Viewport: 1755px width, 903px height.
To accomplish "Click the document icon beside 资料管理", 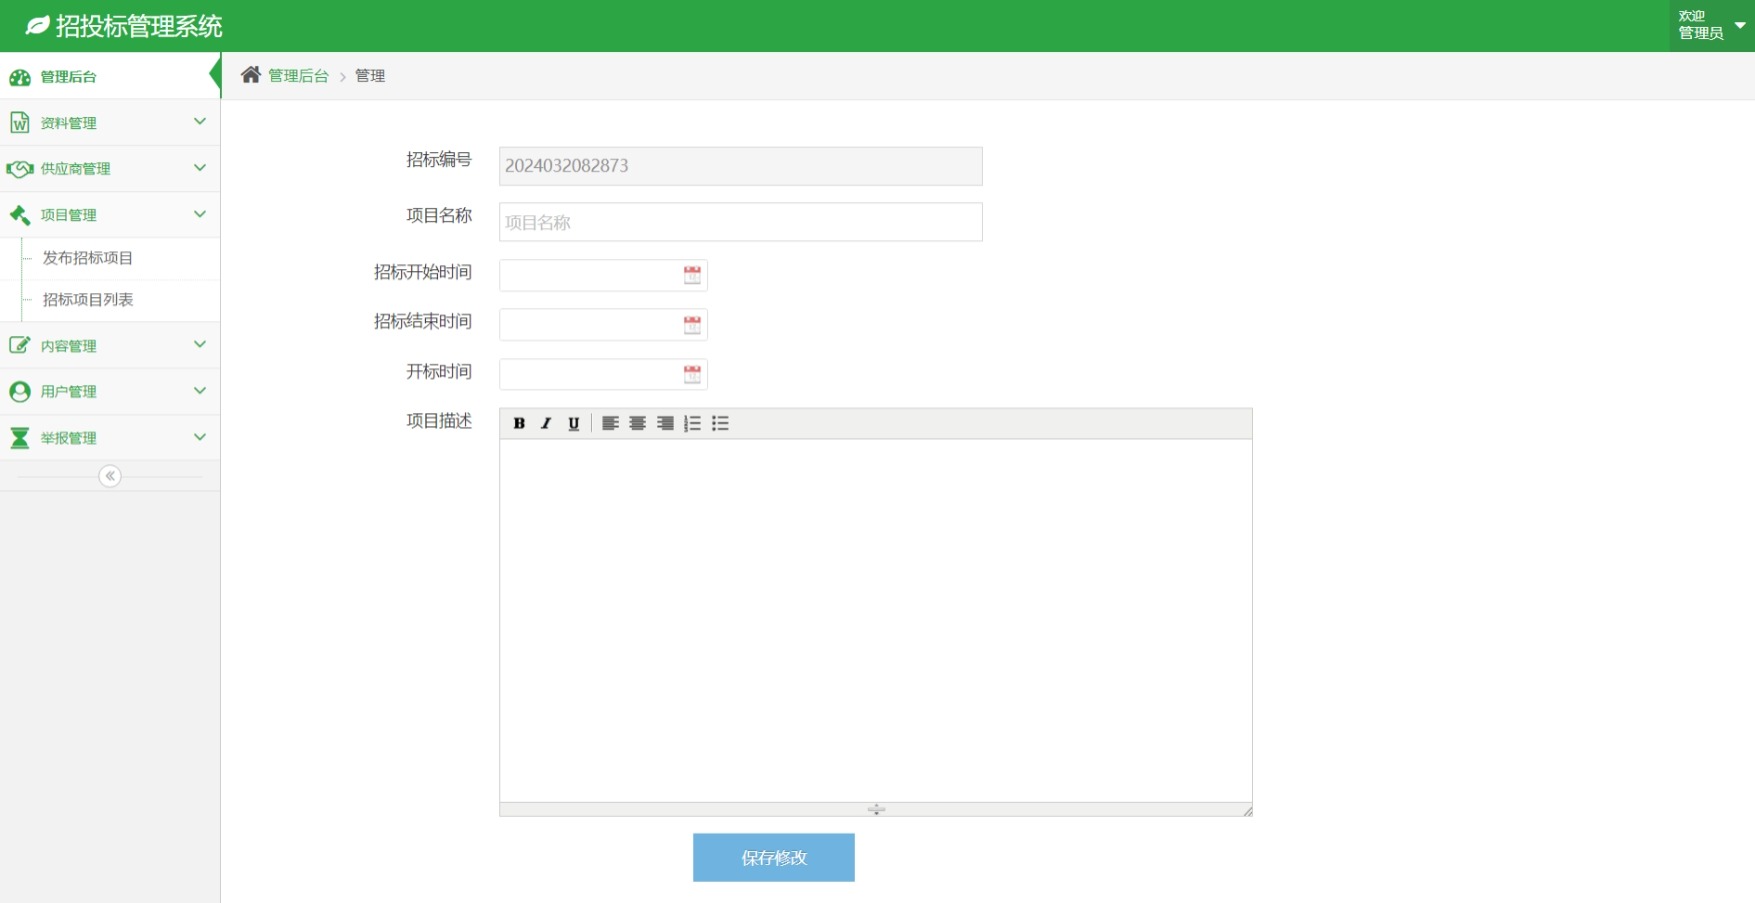I will pyautogui.click(x=19, y=122).
